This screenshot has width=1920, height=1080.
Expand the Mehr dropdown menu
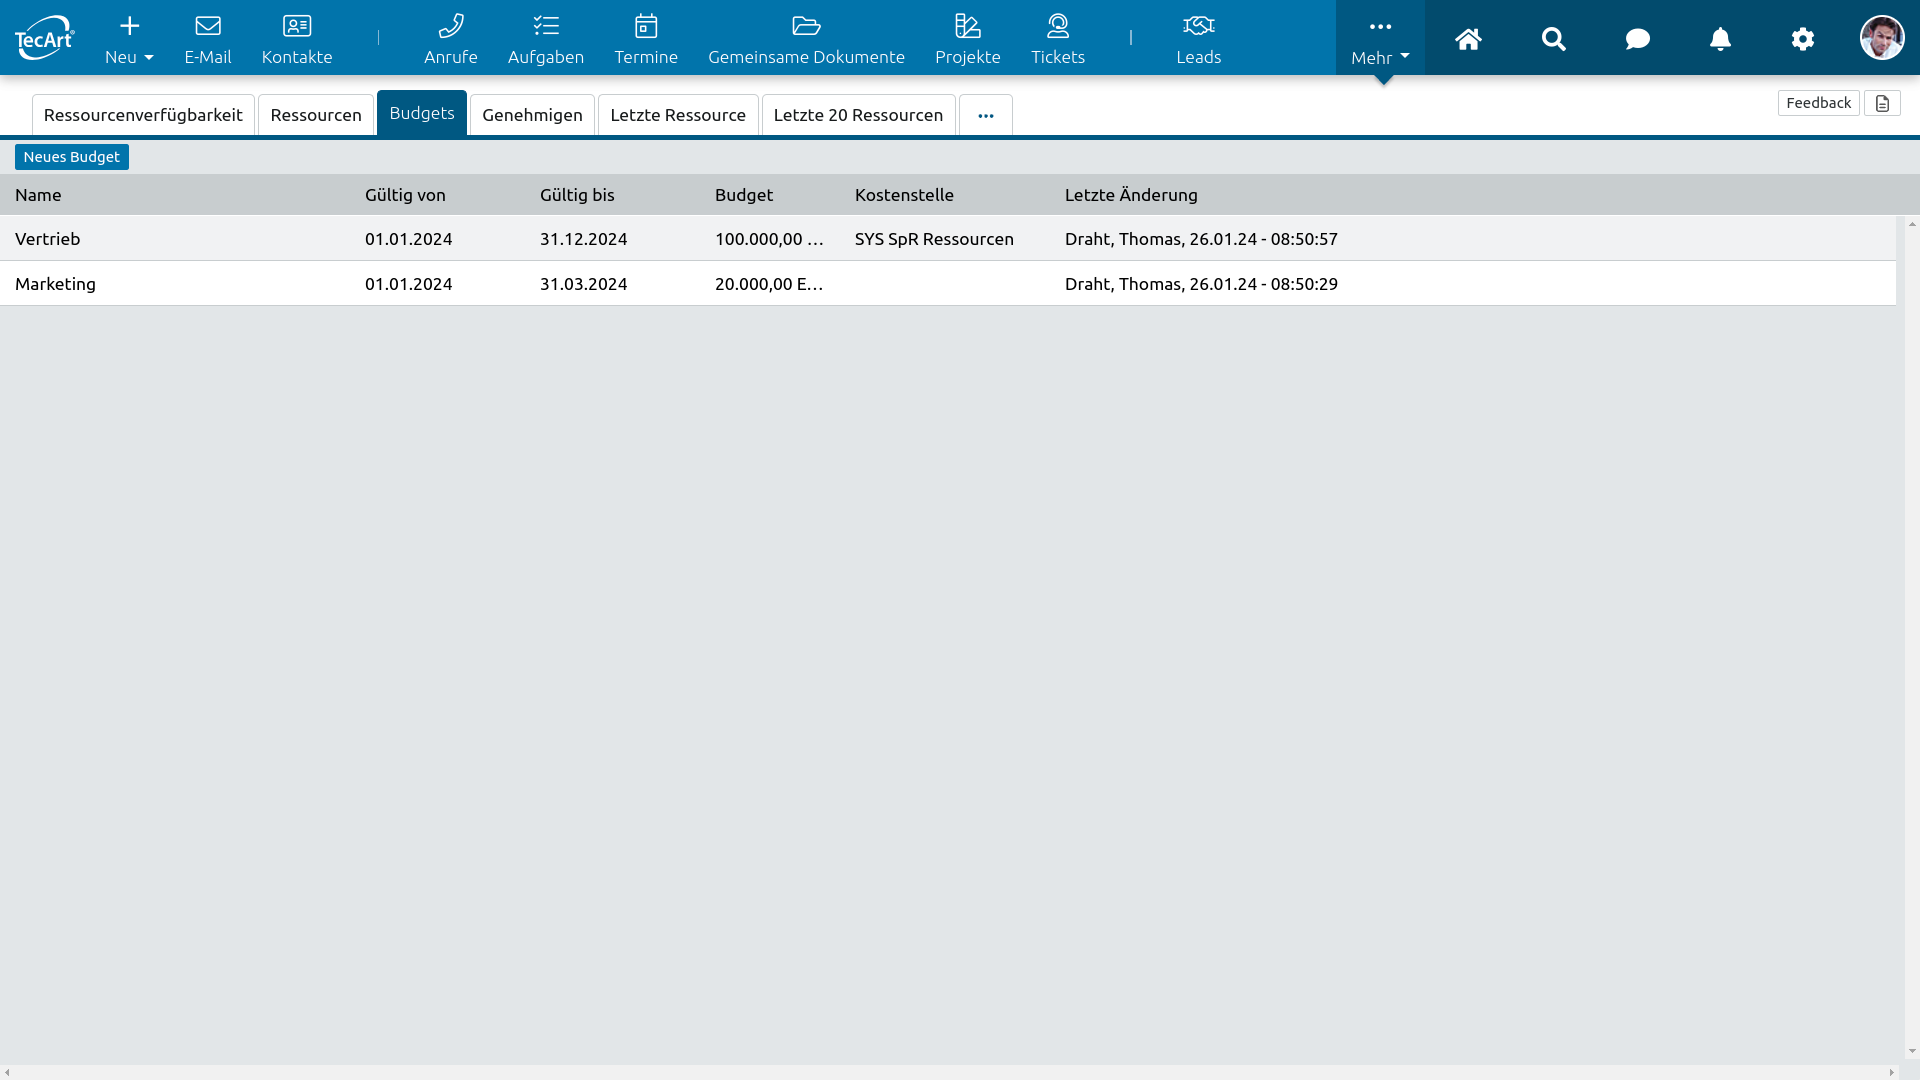point(1380,39)
